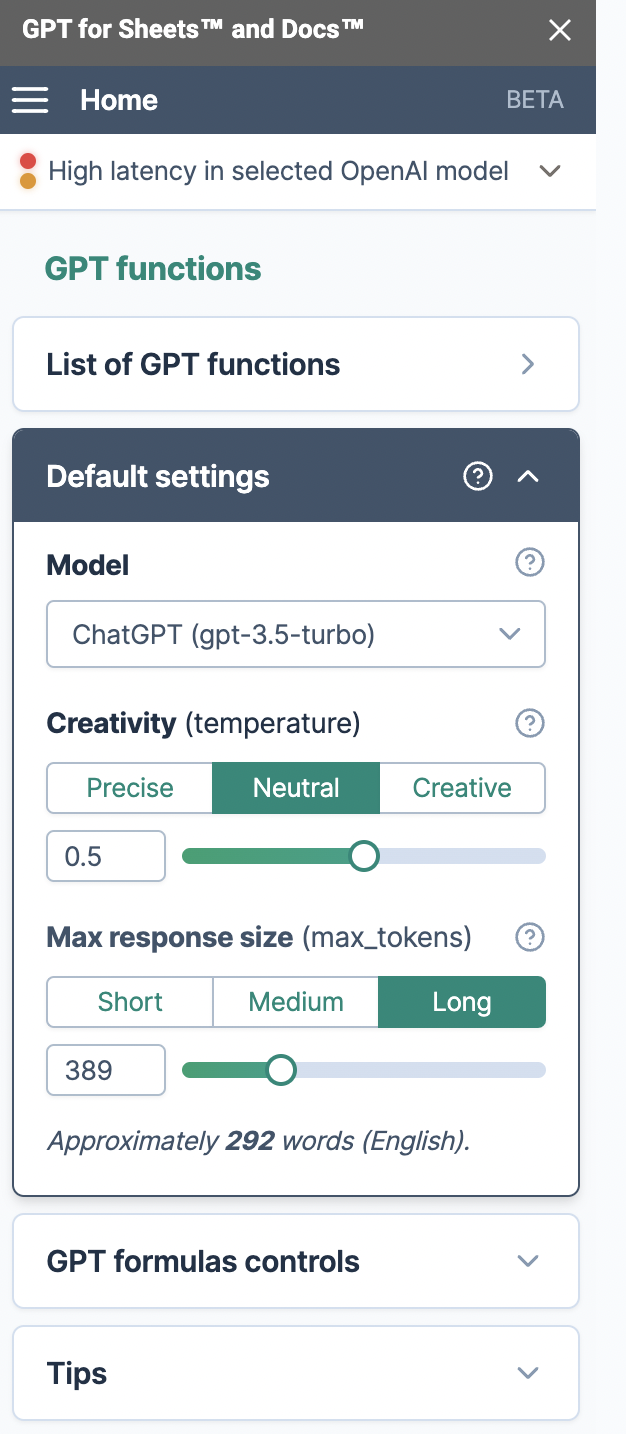626x1434 pixels.
Task: Open List of GPT functions
Action: (296, 364)
